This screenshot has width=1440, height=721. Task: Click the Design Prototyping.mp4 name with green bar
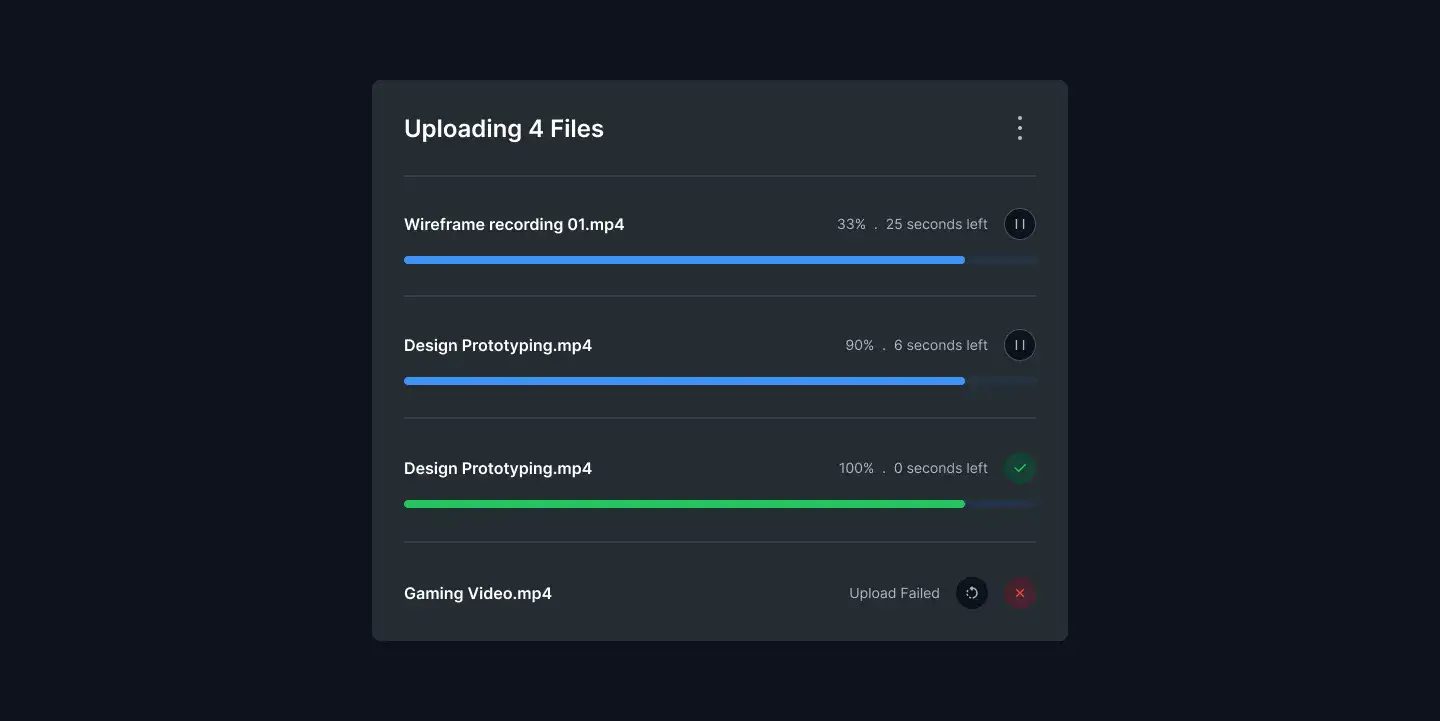tap(497, 468)
